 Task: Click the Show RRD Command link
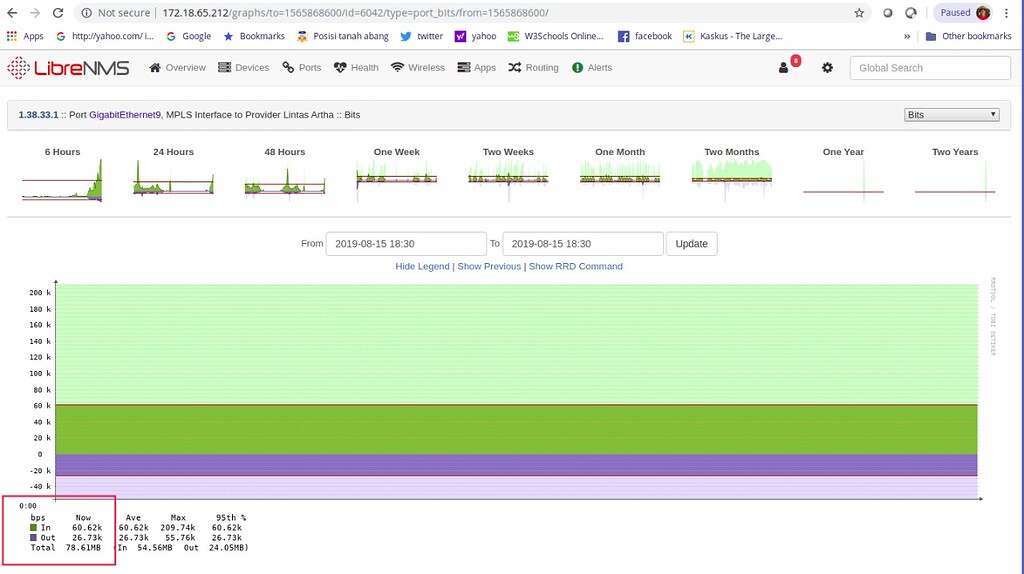575,267
